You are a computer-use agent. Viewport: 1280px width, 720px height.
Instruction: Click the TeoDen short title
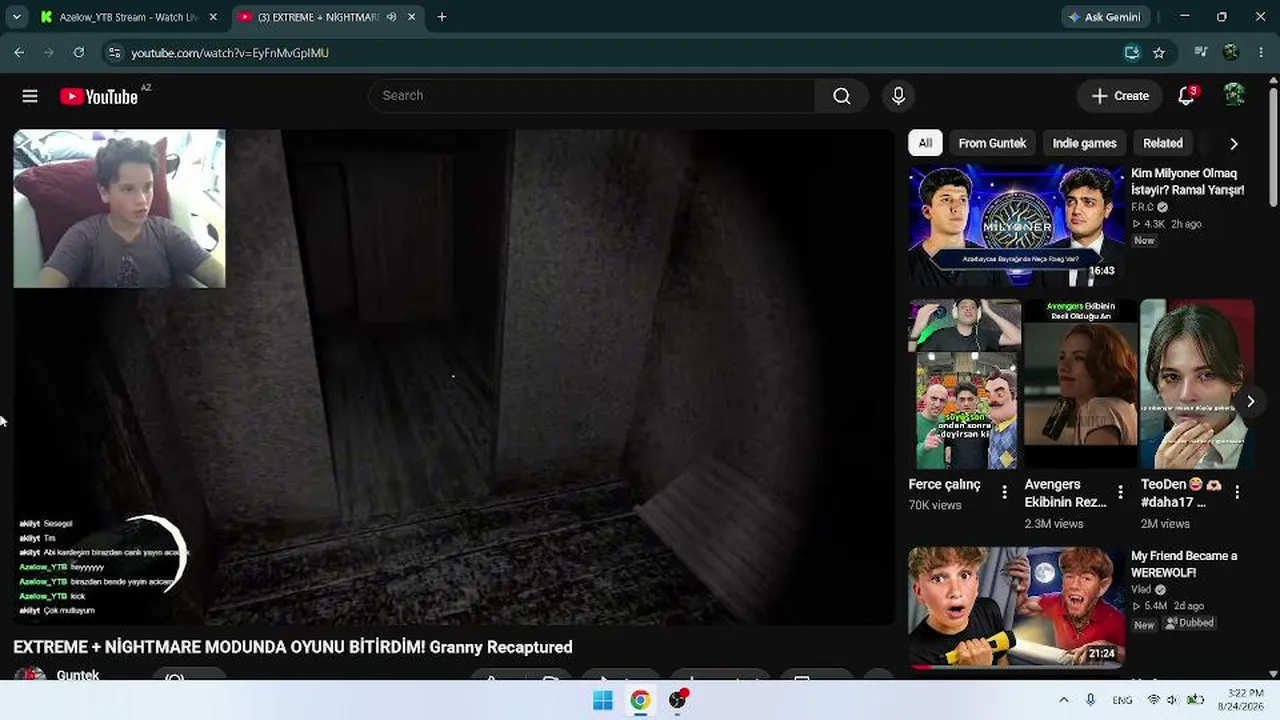[x=1183, y=493]
